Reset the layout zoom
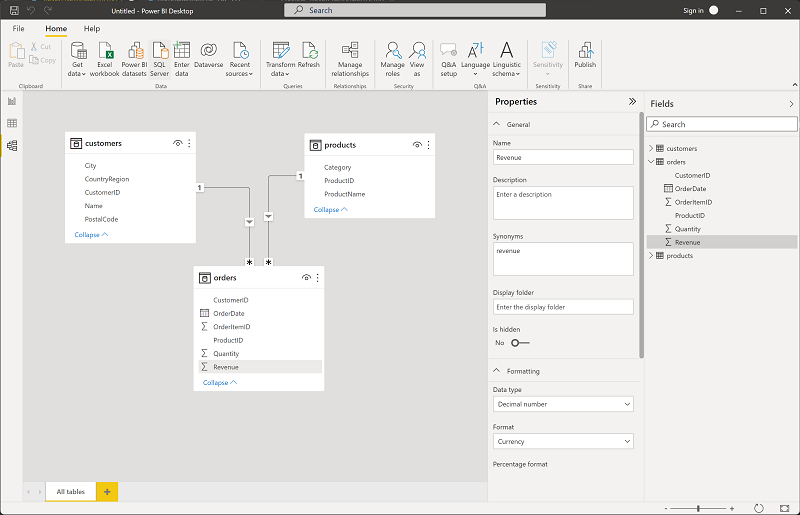The width and height of the screenshot is (800, 515). (x=759, y=508)
